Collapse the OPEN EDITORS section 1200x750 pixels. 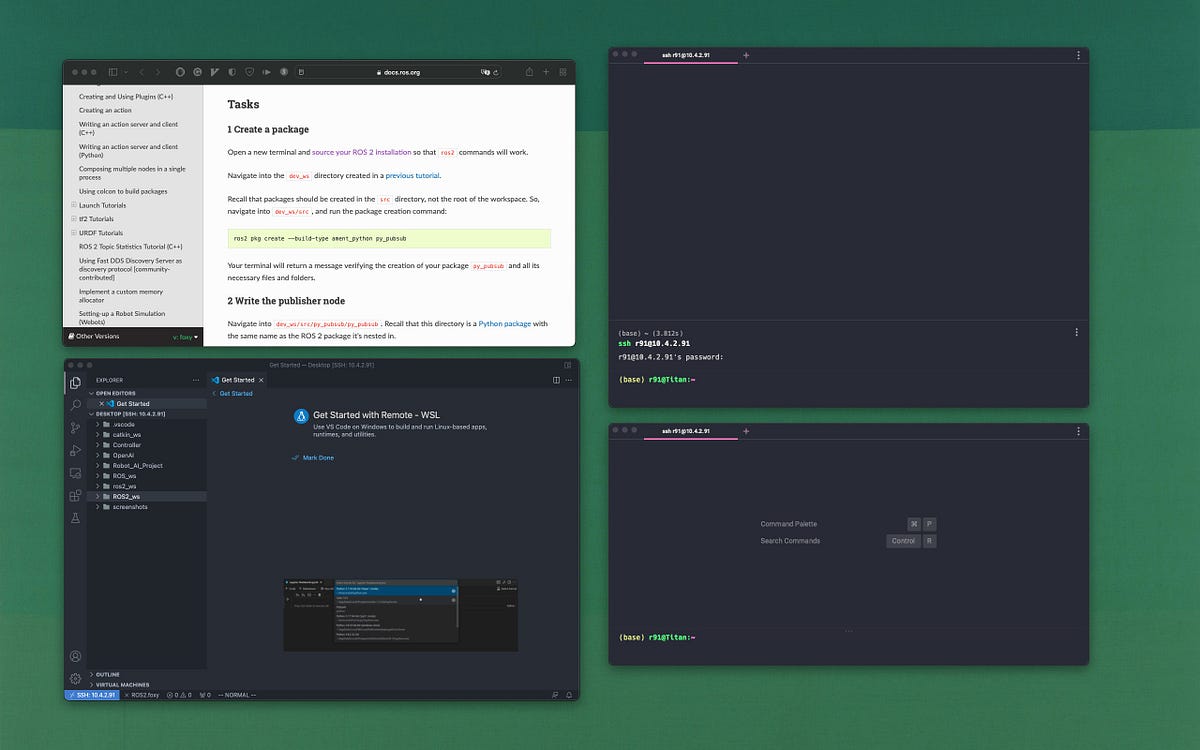pos(112,393)
